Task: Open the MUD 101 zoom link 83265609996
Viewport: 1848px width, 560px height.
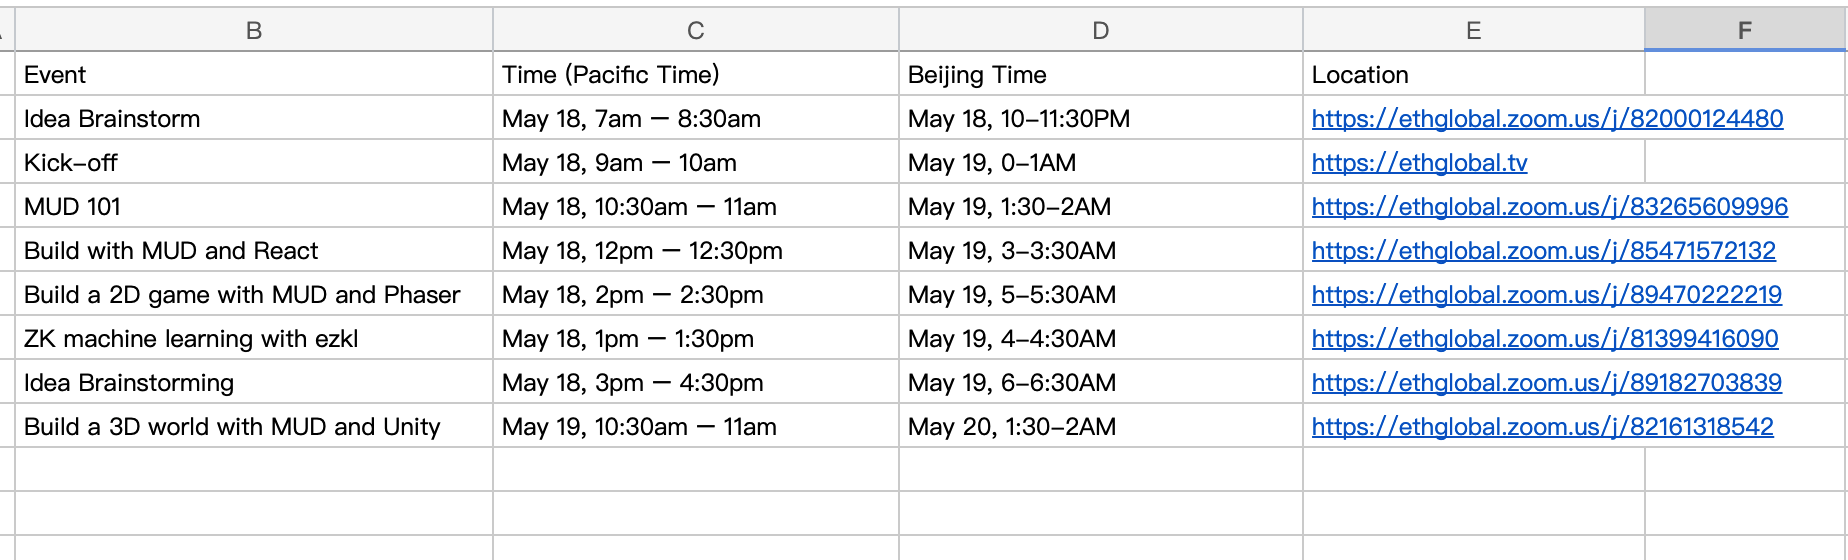Action: [x=1549, y=207]
